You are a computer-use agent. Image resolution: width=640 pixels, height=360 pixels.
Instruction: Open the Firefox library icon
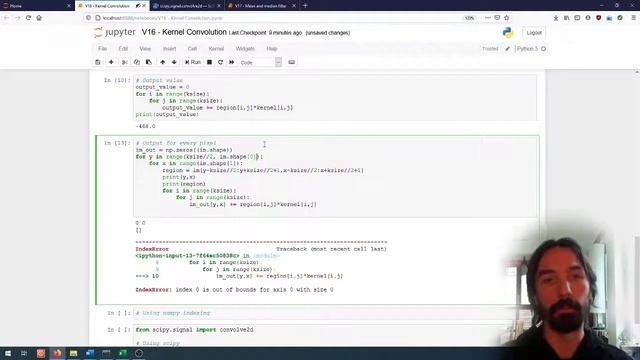[x=567, y=18]
